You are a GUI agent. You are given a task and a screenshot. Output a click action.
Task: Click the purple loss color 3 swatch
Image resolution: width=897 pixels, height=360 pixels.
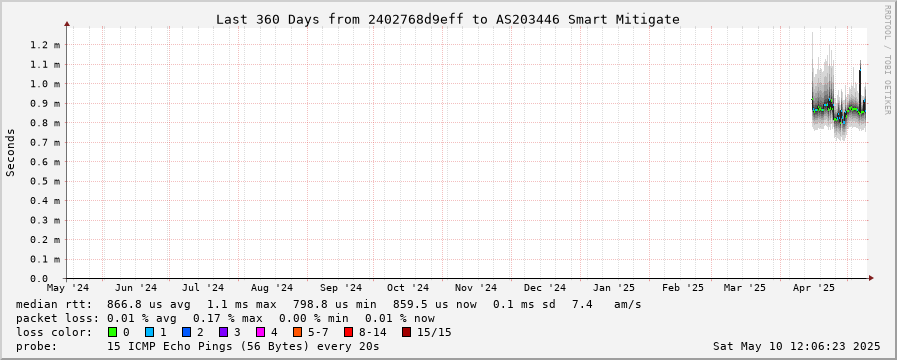(223, 332)
